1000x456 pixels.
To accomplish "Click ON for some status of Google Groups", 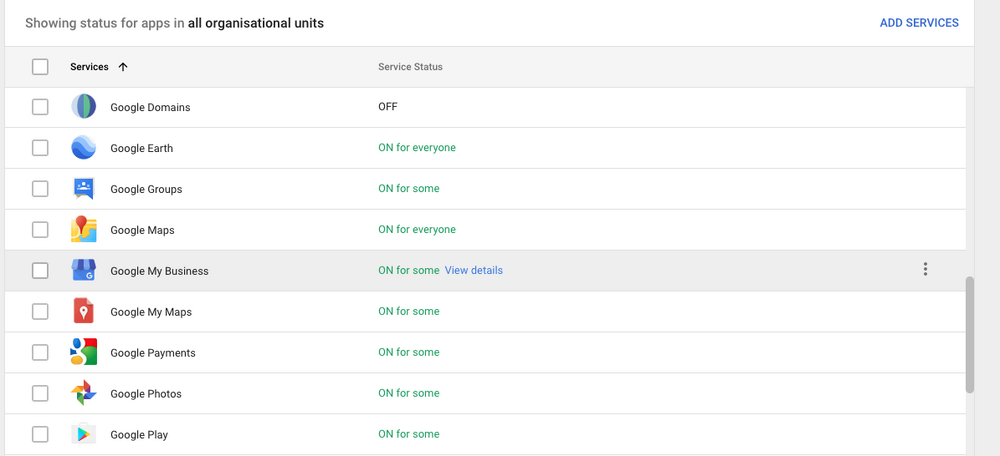I will point(409,188).
